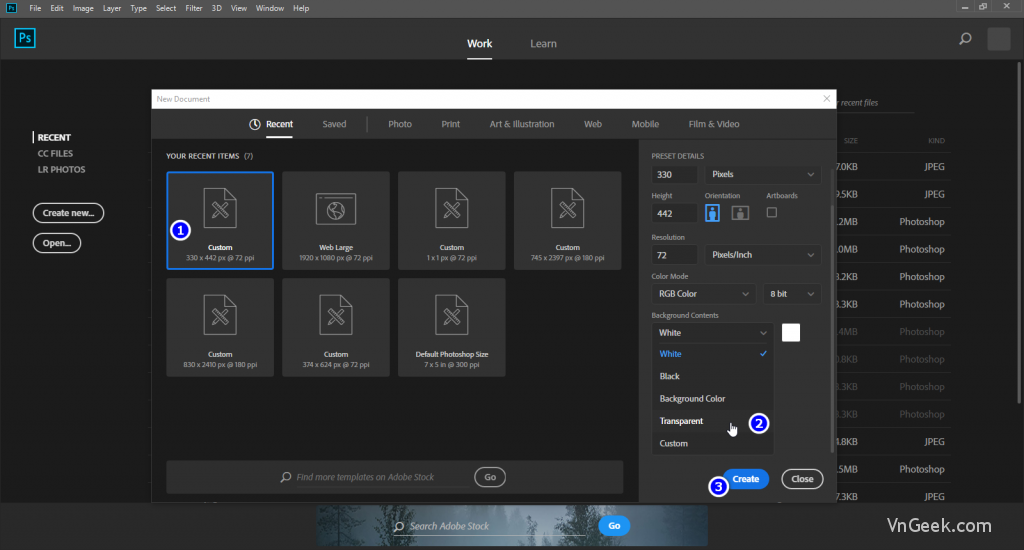Click the Height field showing 442

(674, 213)
